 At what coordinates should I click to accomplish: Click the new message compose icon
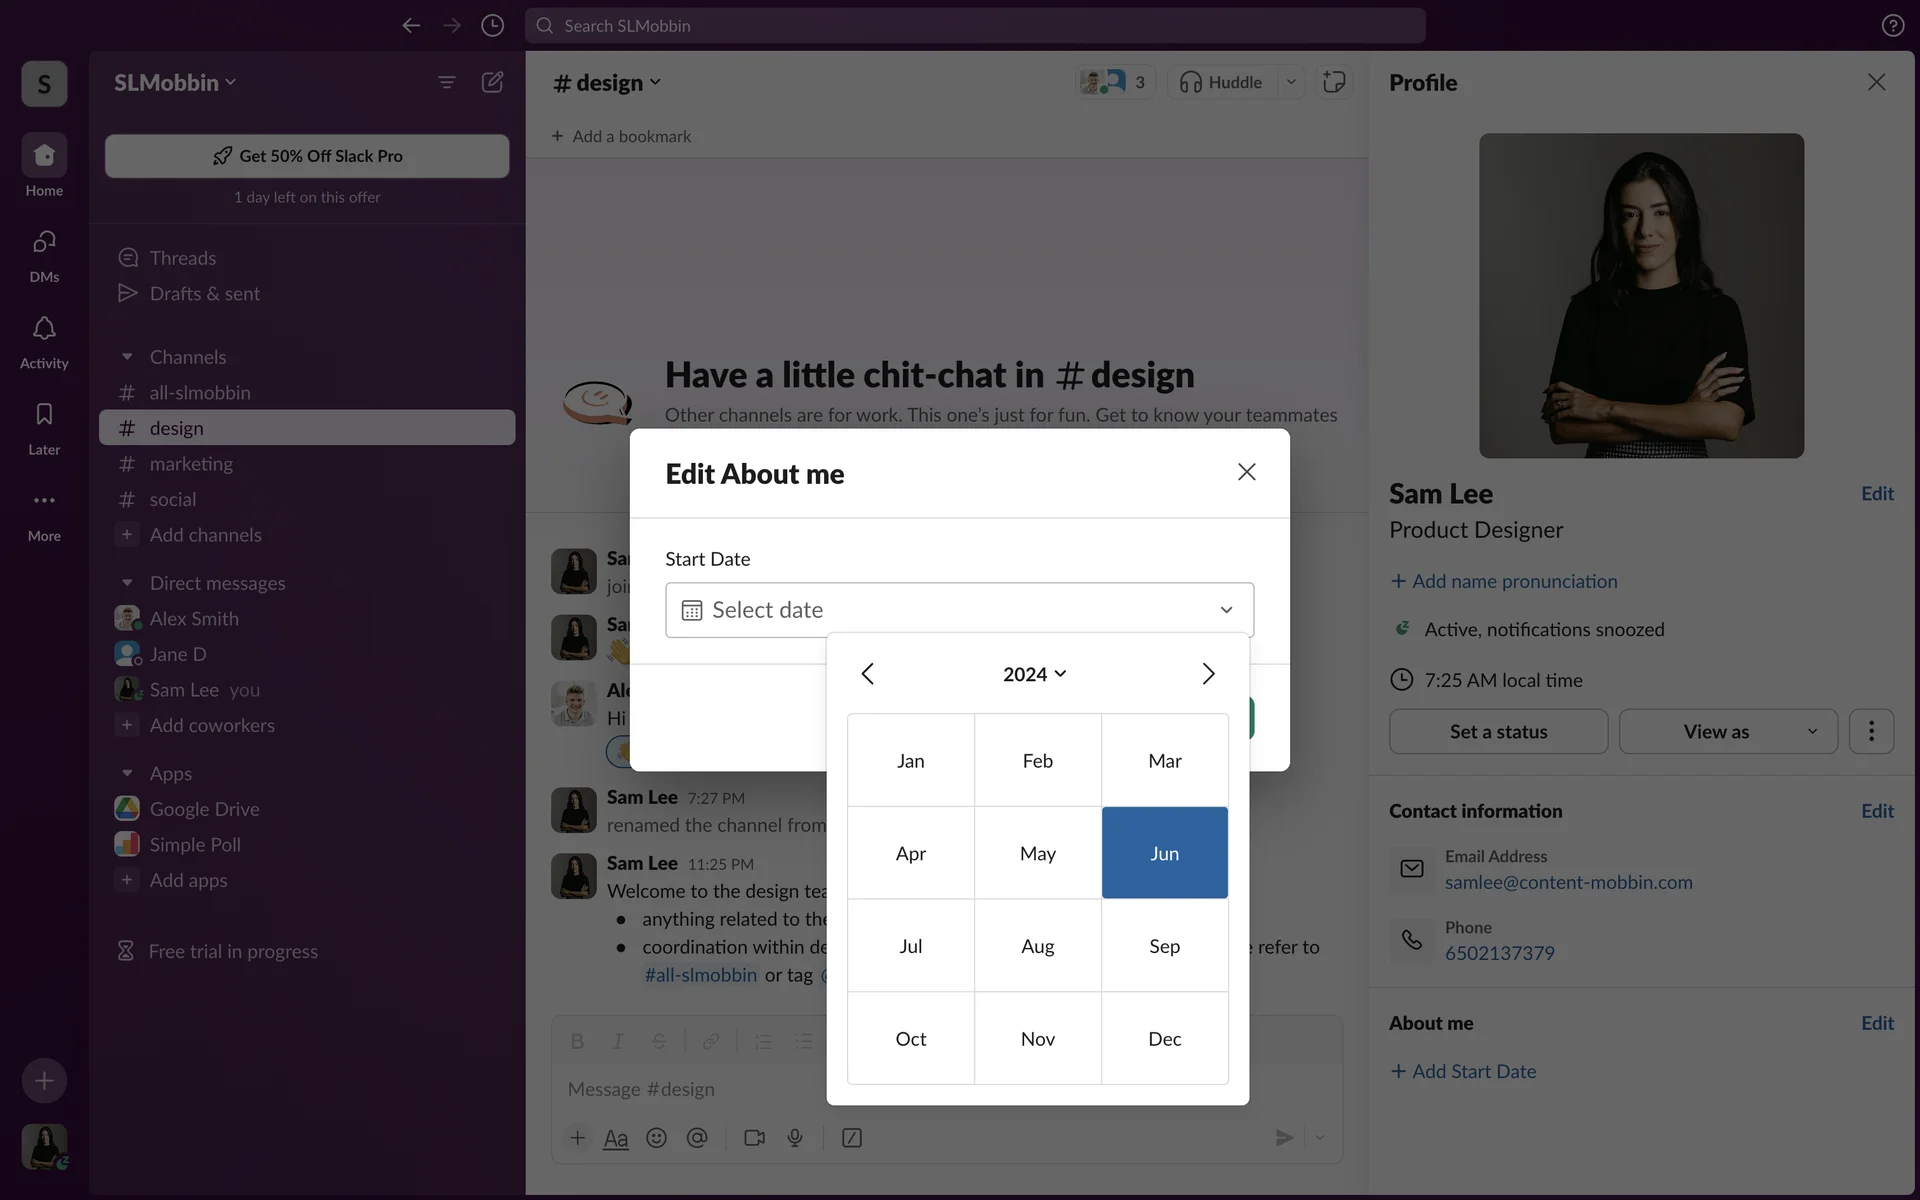point(492,82)
